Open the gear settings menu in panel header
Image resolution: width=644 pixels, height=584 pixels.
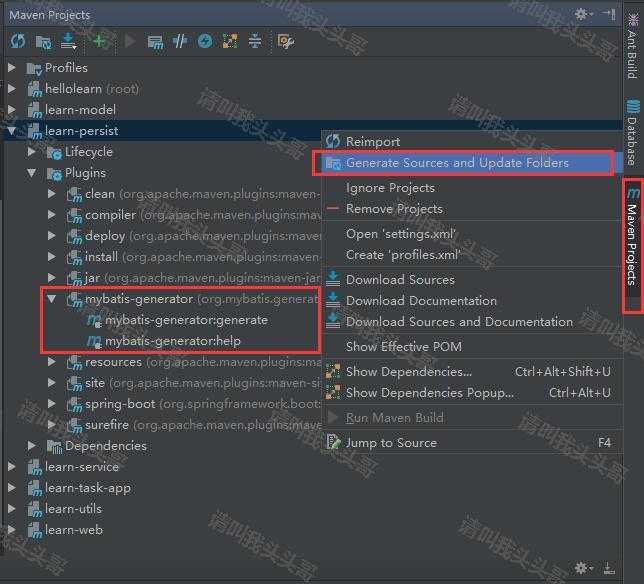coord(583,14)
